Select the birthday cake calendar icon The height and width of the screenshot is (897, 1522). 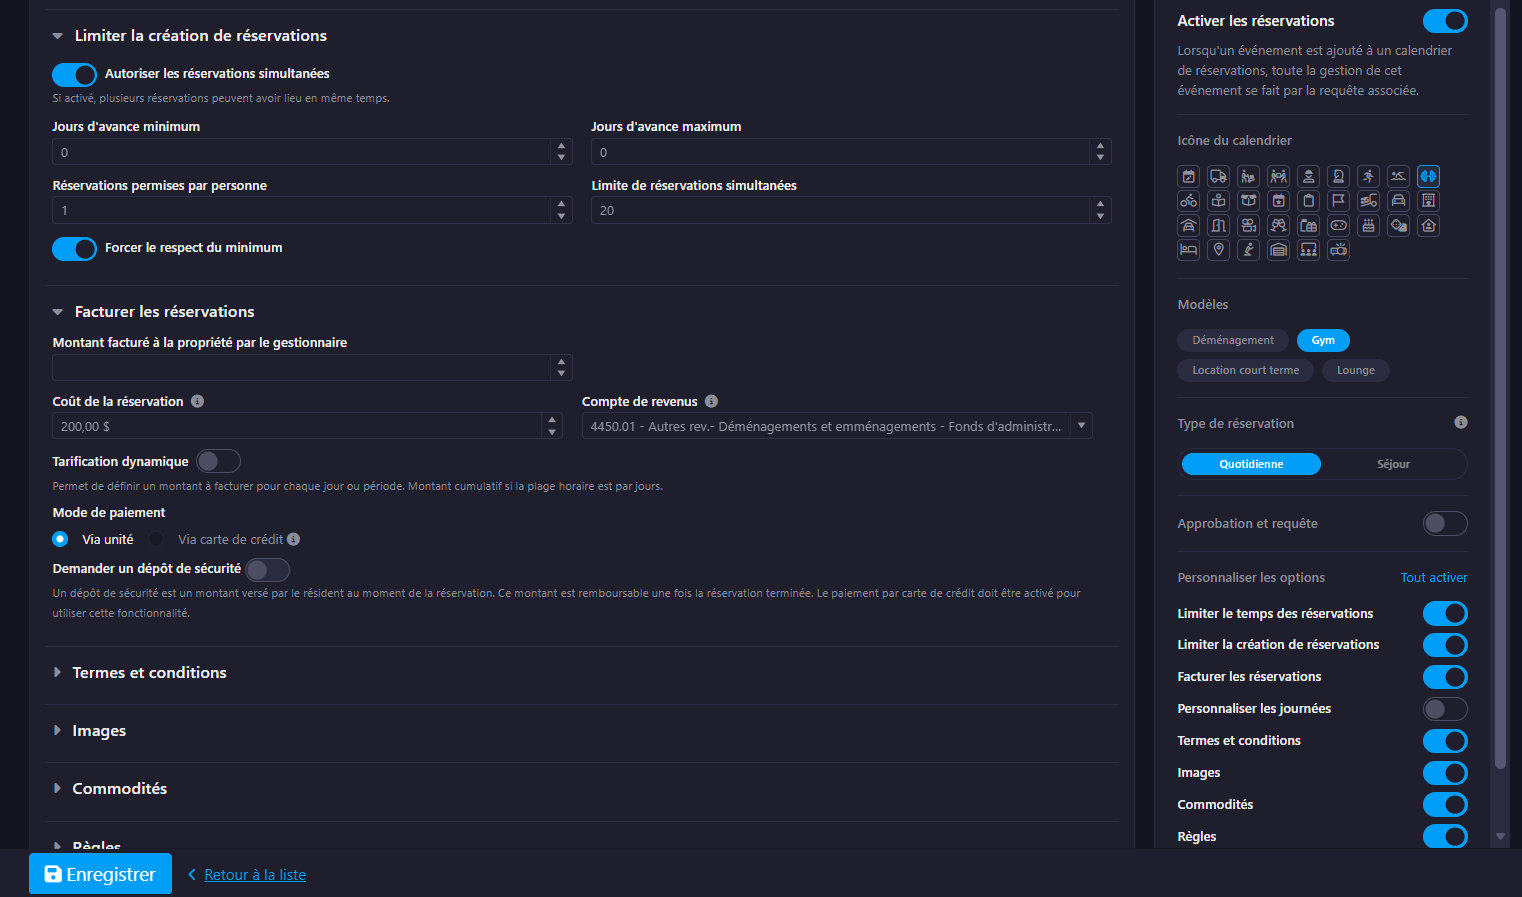(x=1368, y=225)
